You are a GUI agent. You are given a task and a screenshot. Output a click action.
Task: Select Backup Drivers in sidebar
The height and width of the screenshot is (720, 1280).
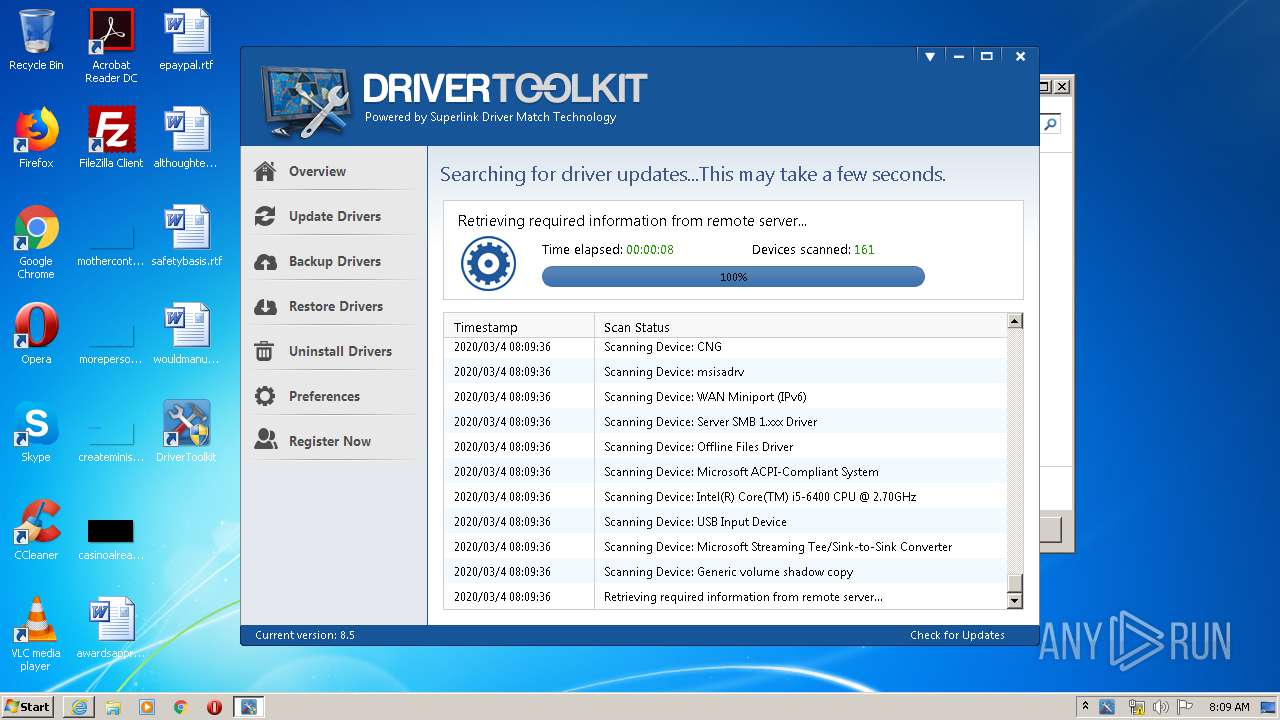(334, 261)
